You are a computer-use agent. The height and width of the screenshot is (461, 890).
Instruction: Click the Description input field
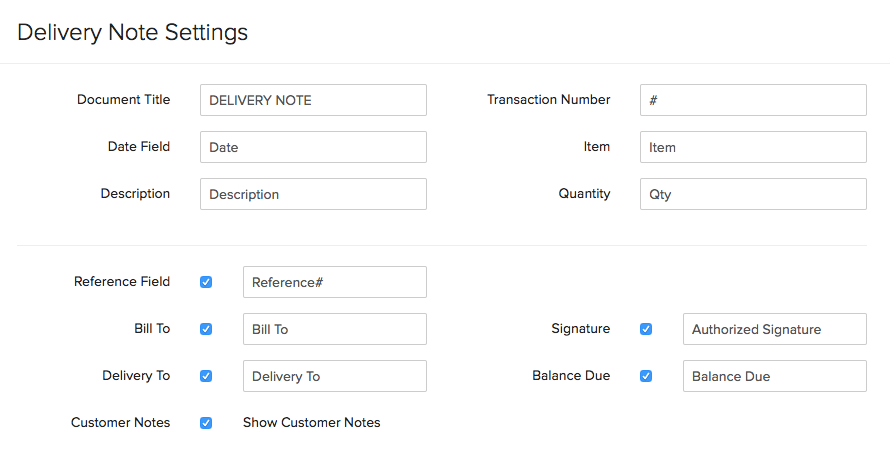(313, 194)
